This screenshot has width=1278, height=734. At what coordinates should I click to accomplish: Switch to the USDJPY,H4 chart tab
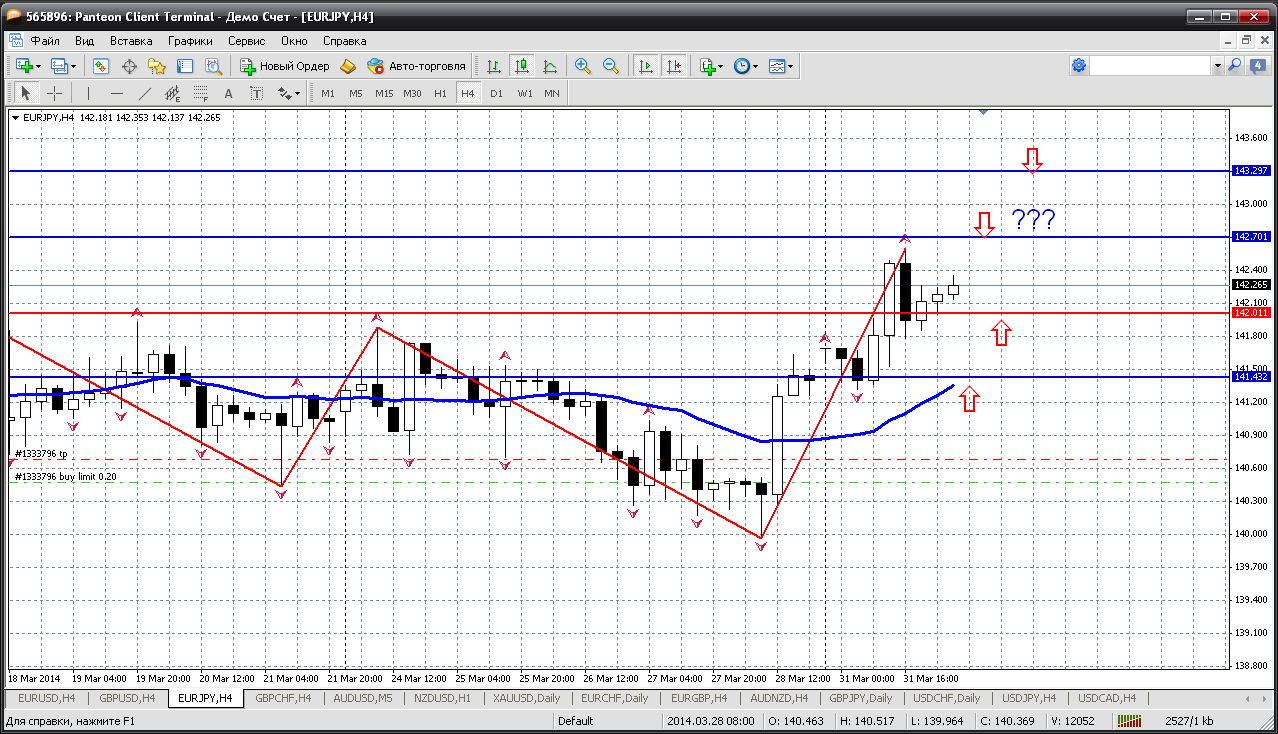pyautogui.click(x=1029, y=698)
